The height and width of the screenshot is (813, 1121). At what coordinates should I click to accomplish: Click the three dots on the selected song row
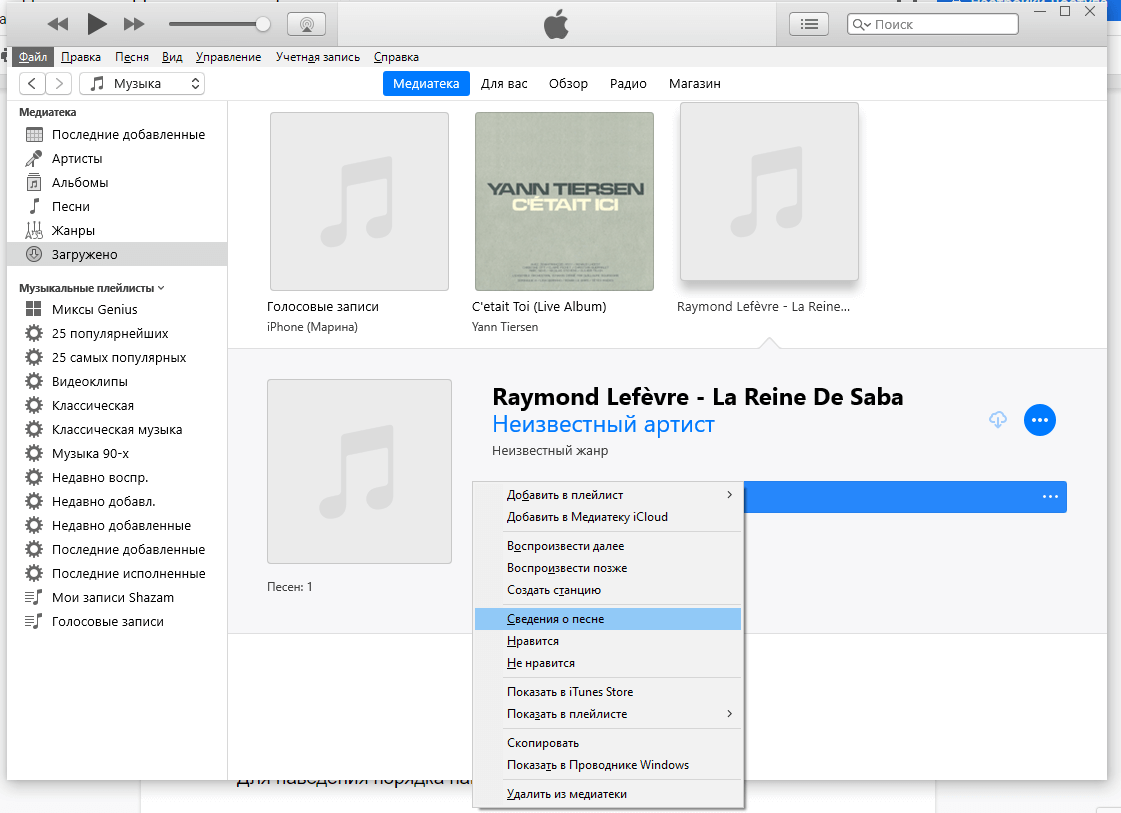click(x=1050, y=497)
